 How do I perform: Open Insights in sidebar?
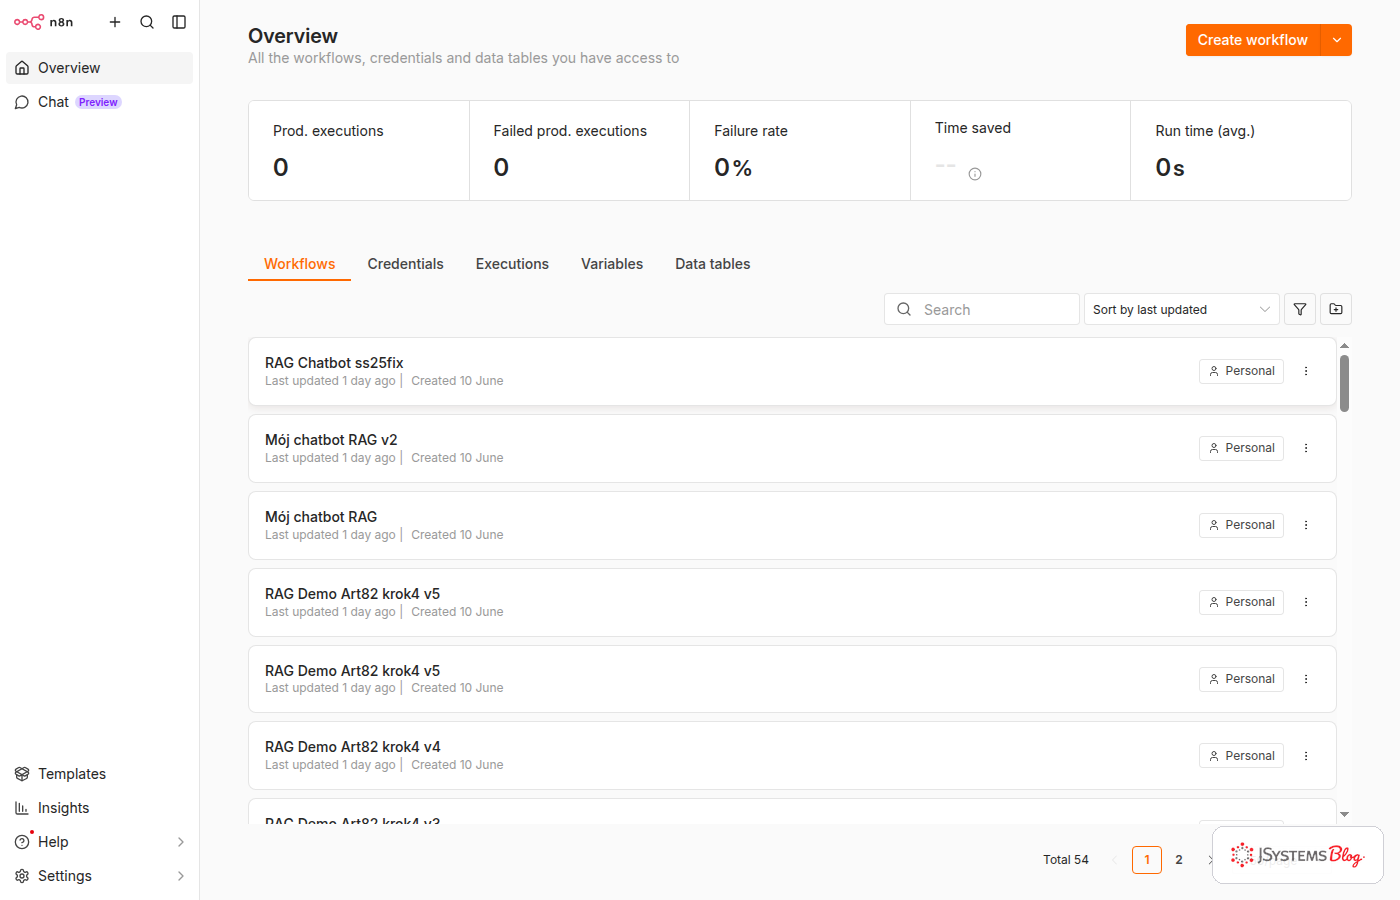[x=99, y=808]
